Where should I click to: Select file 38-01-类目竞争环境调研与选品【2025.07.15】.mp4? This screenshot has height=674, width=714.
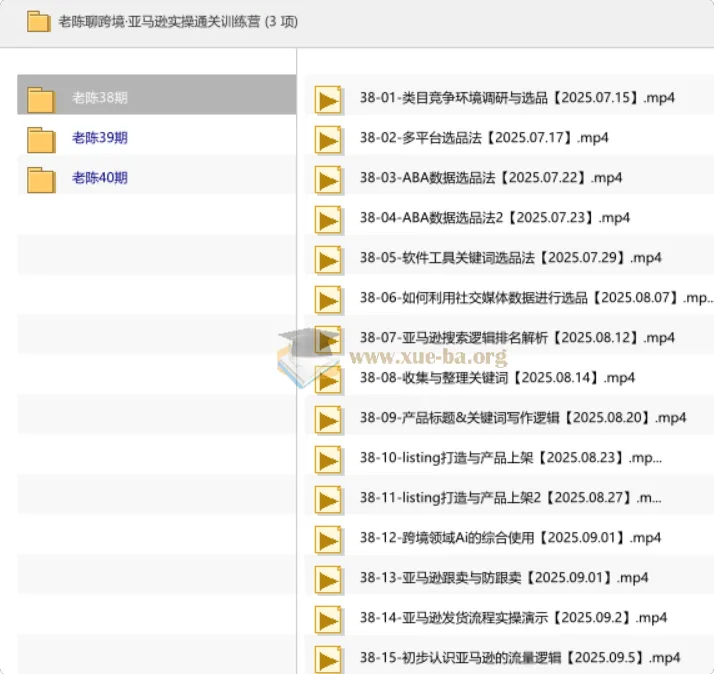point(517,97)
